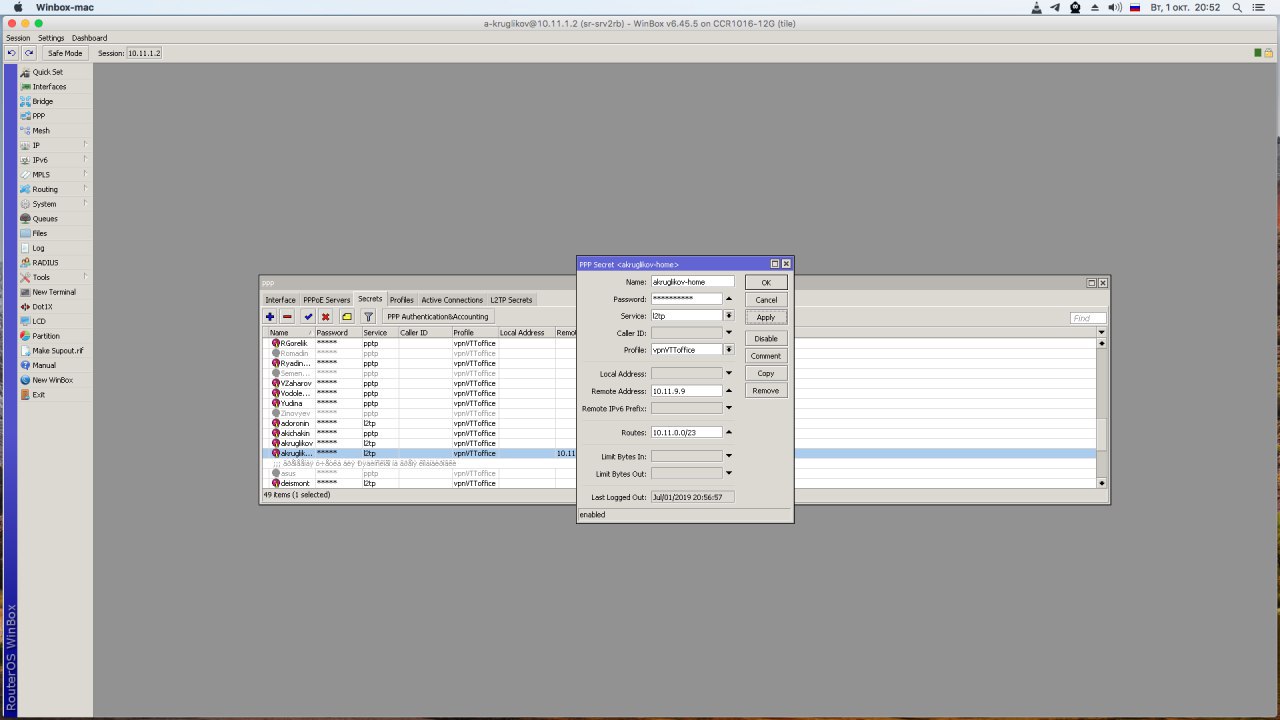Expand the Local Address field
Screen dimensions: 1280x720
729,374
